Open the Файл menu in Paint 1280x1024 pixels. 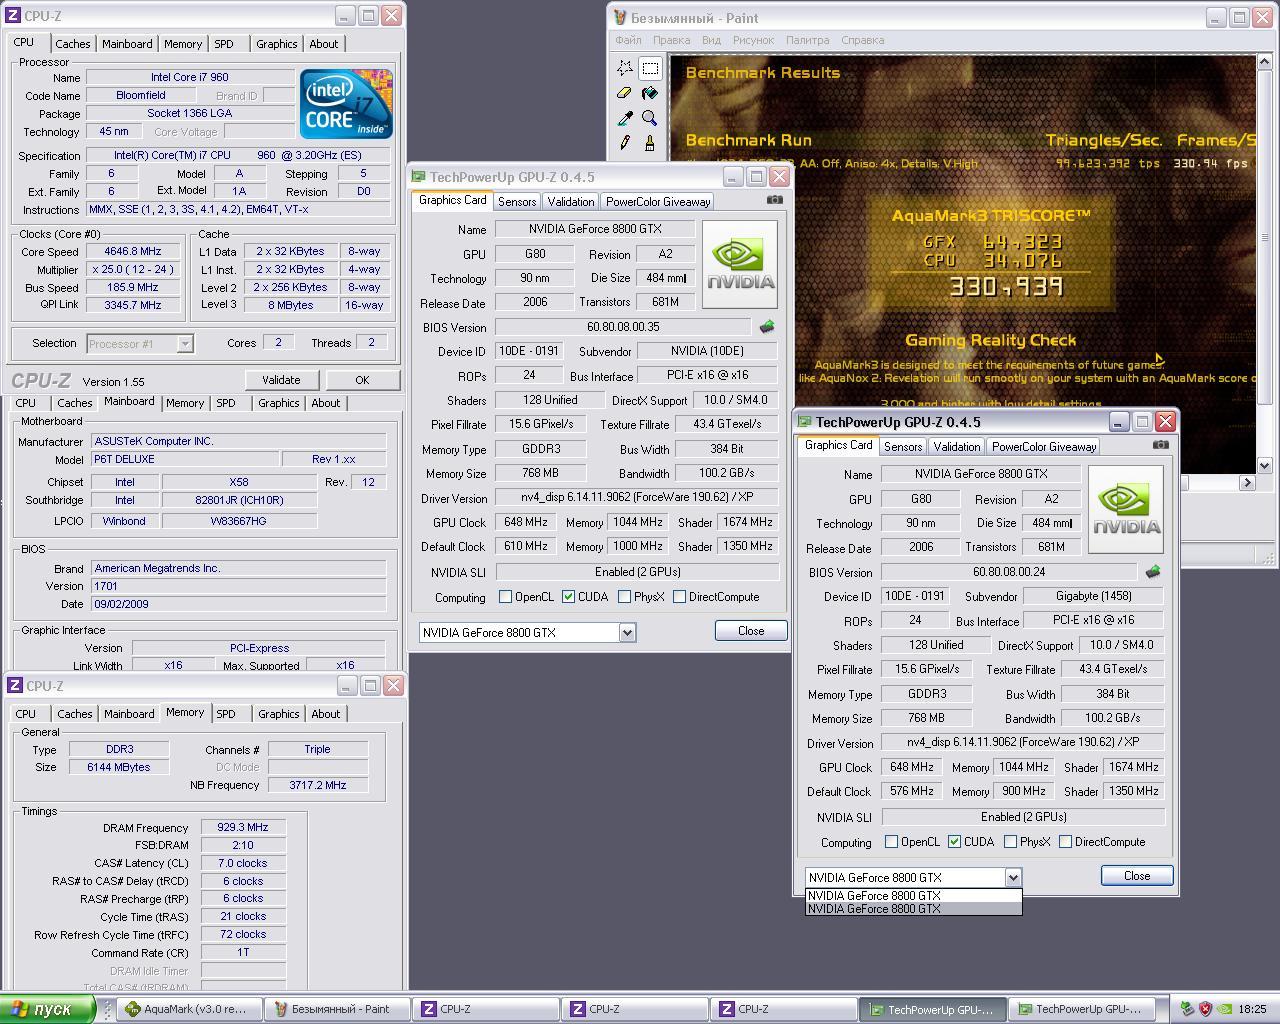[x=628, y=40]
